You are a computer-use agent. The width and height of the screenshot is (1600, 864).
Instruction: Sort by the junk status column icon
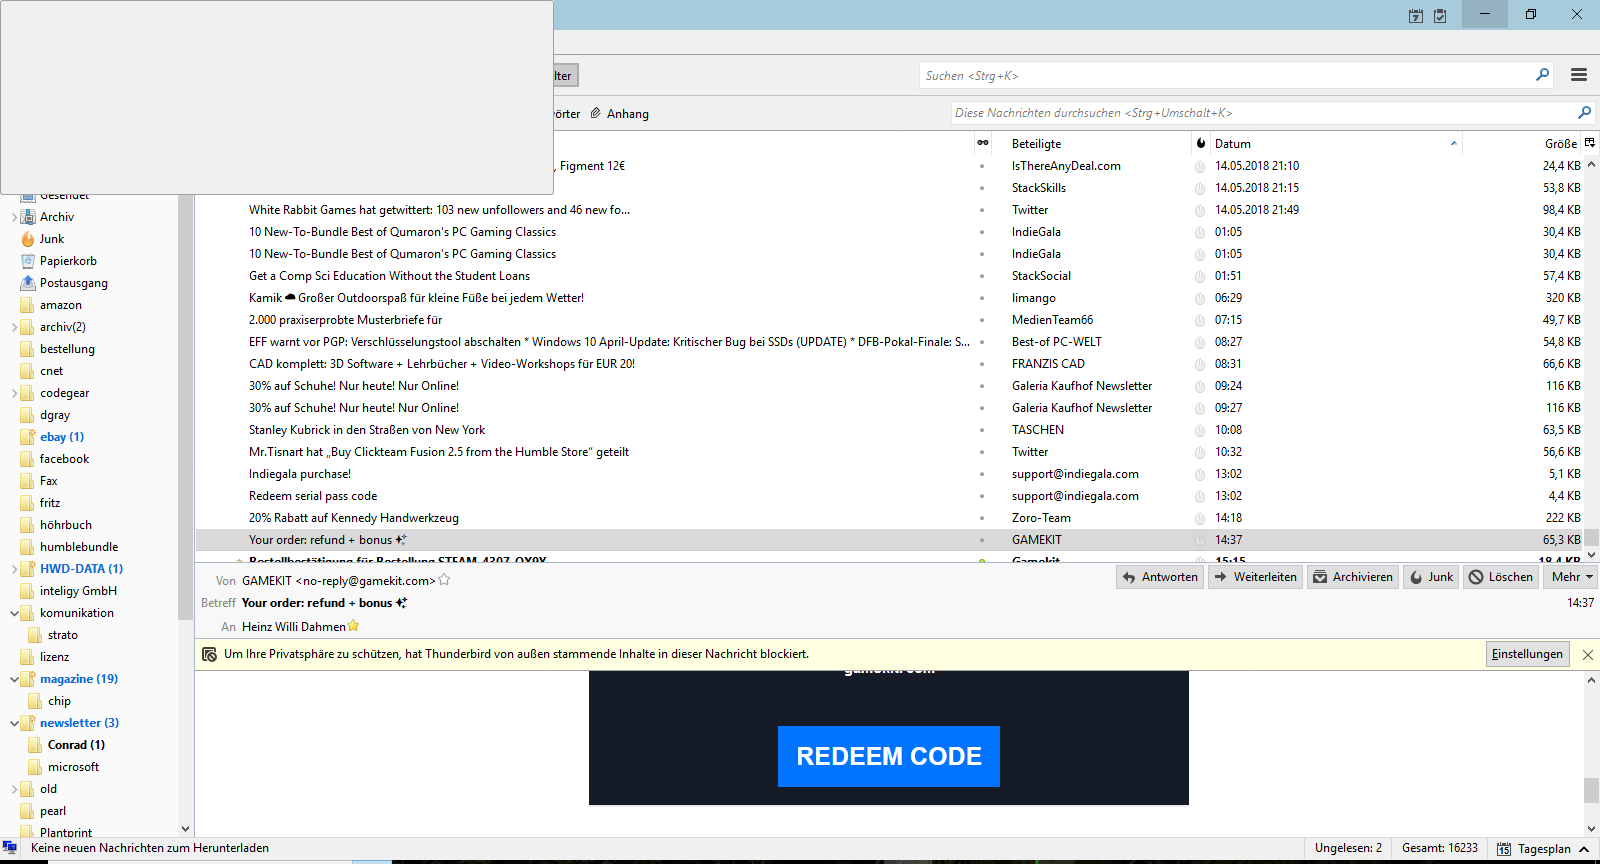1200,143
